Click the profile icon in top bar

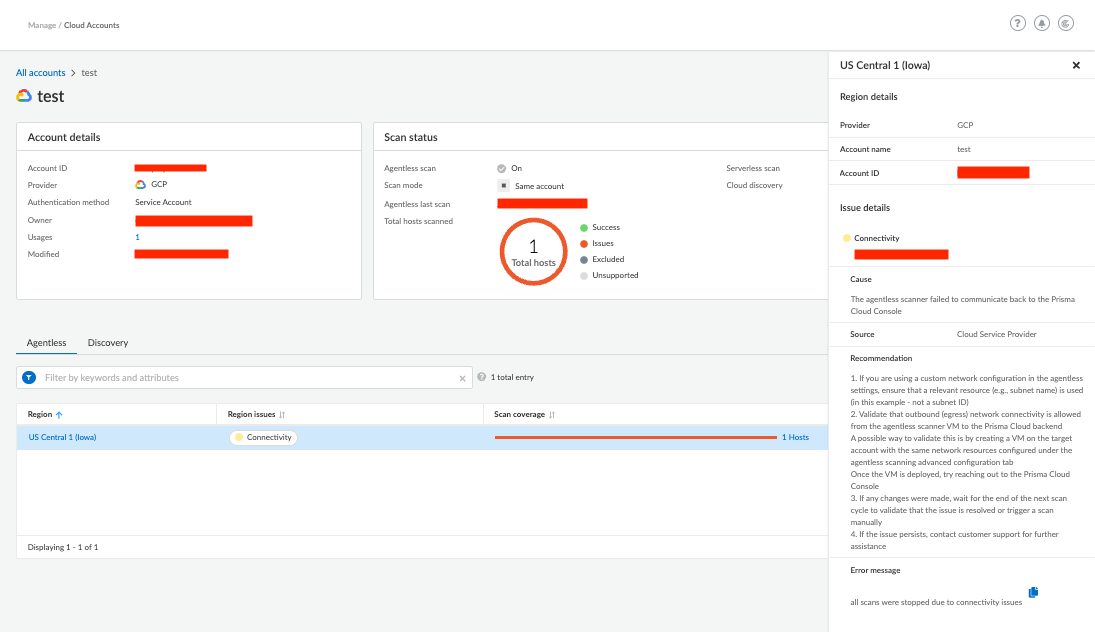tap(1066, 24)
